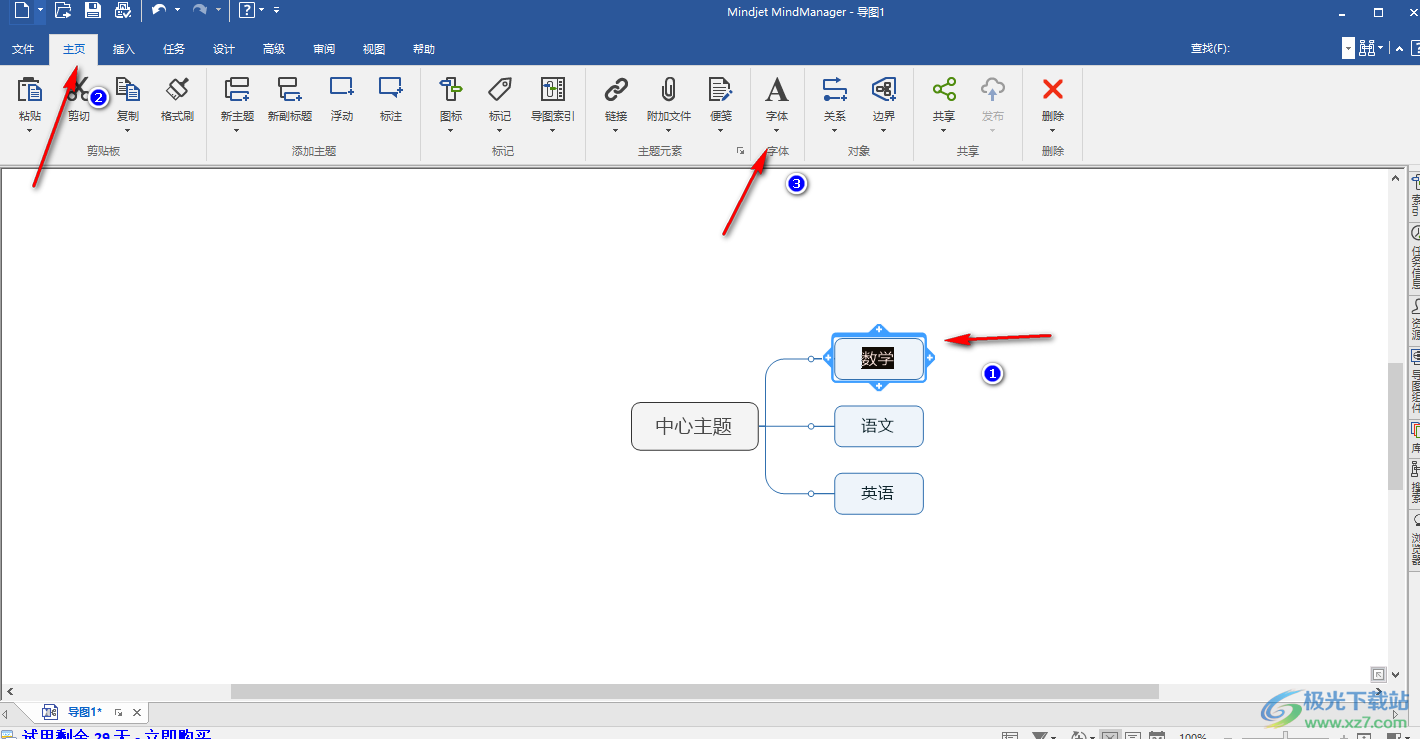Open the Customize Quick Access Toolbar dropdown

pyautogui.click(x=276, y=10)
